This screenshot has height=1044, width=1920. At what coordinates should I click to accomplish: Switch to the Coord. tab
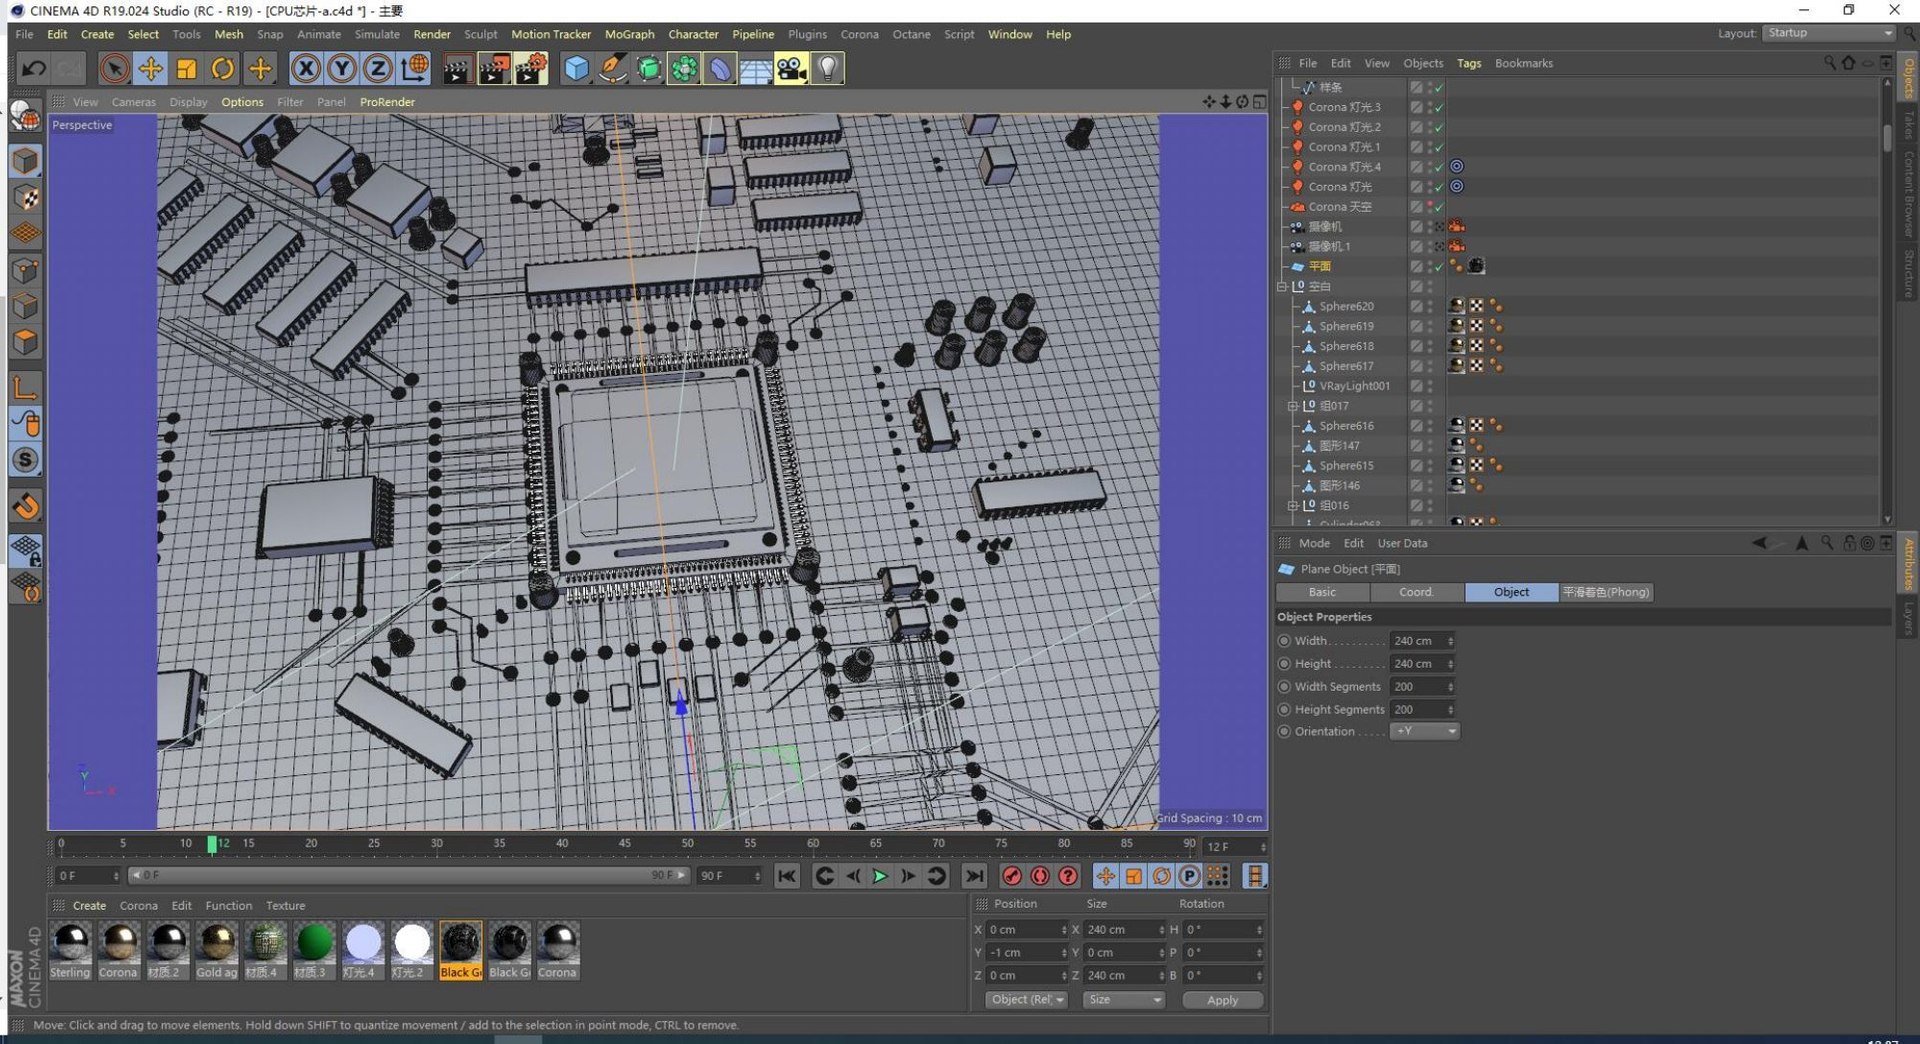[1416, 592]
